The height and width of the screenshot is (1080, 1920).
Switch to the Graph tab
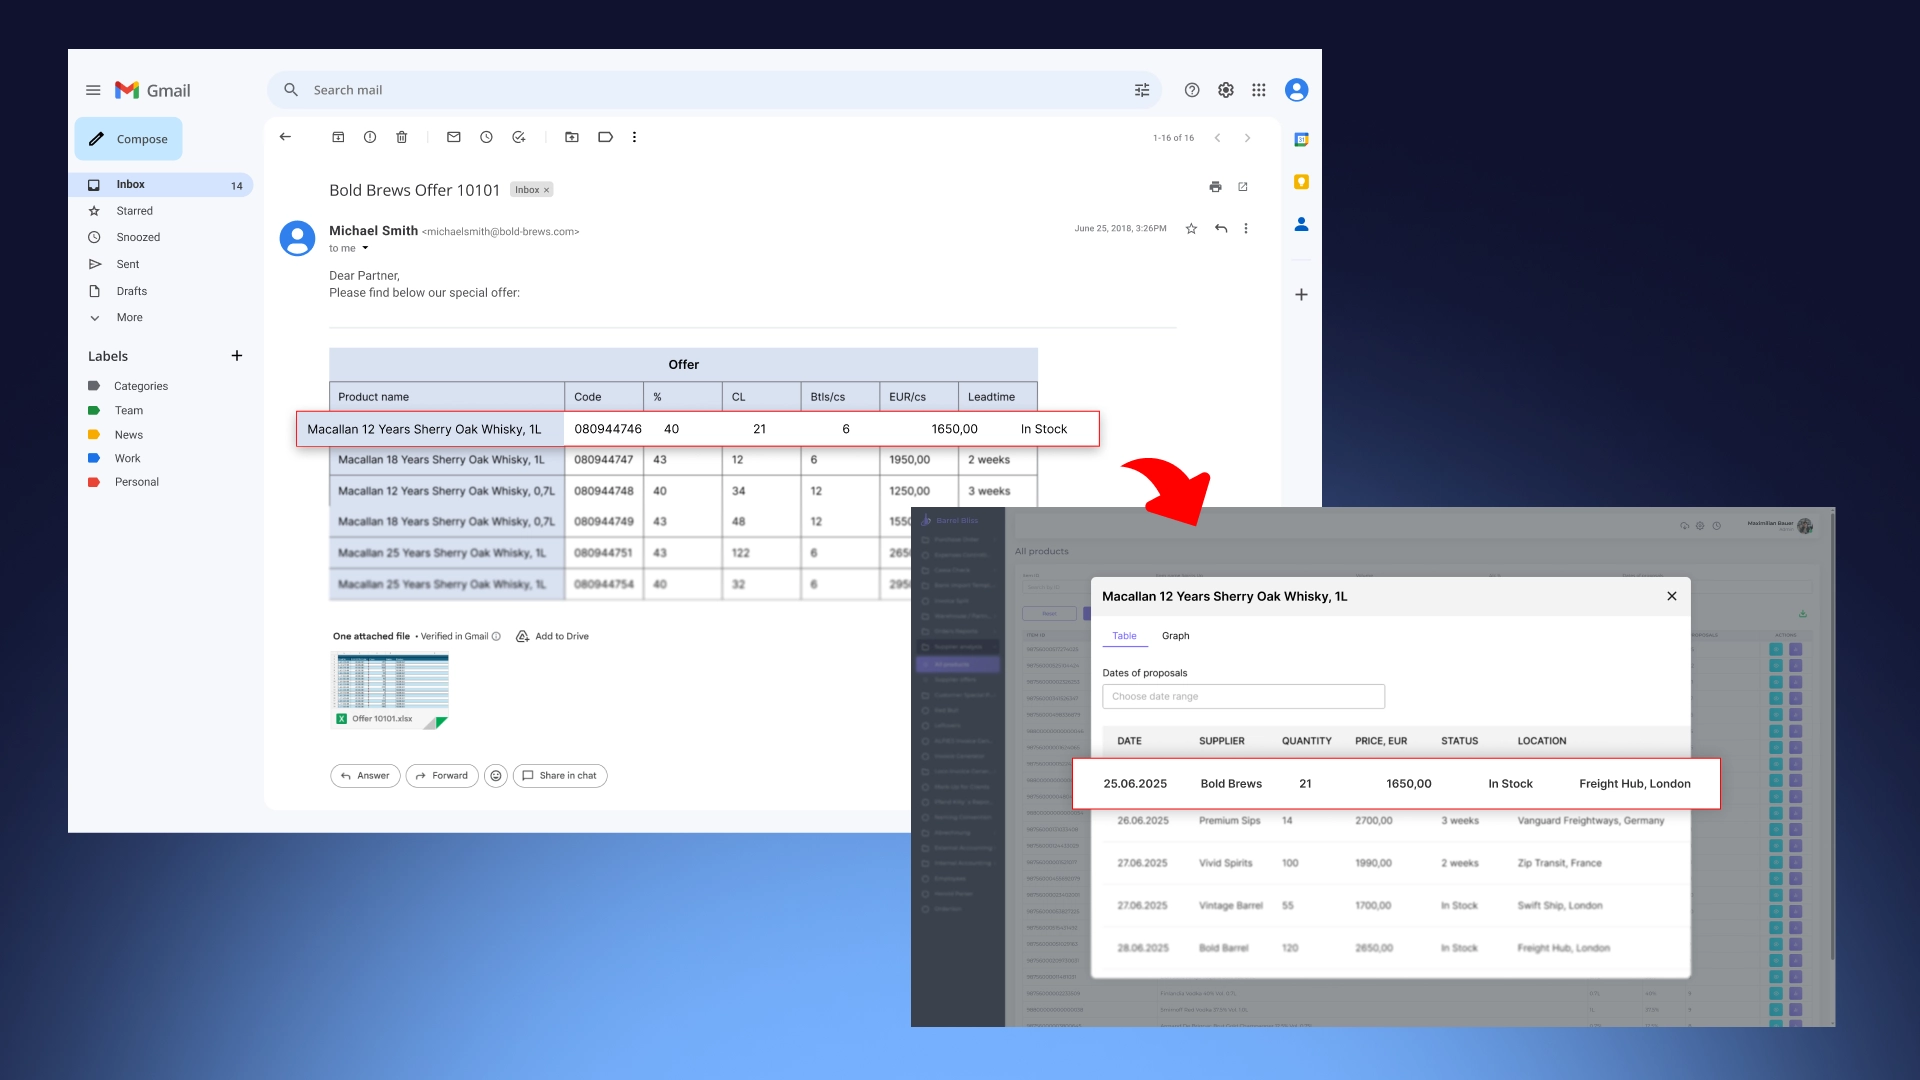pyautogui.click(x=1175, y=636)
